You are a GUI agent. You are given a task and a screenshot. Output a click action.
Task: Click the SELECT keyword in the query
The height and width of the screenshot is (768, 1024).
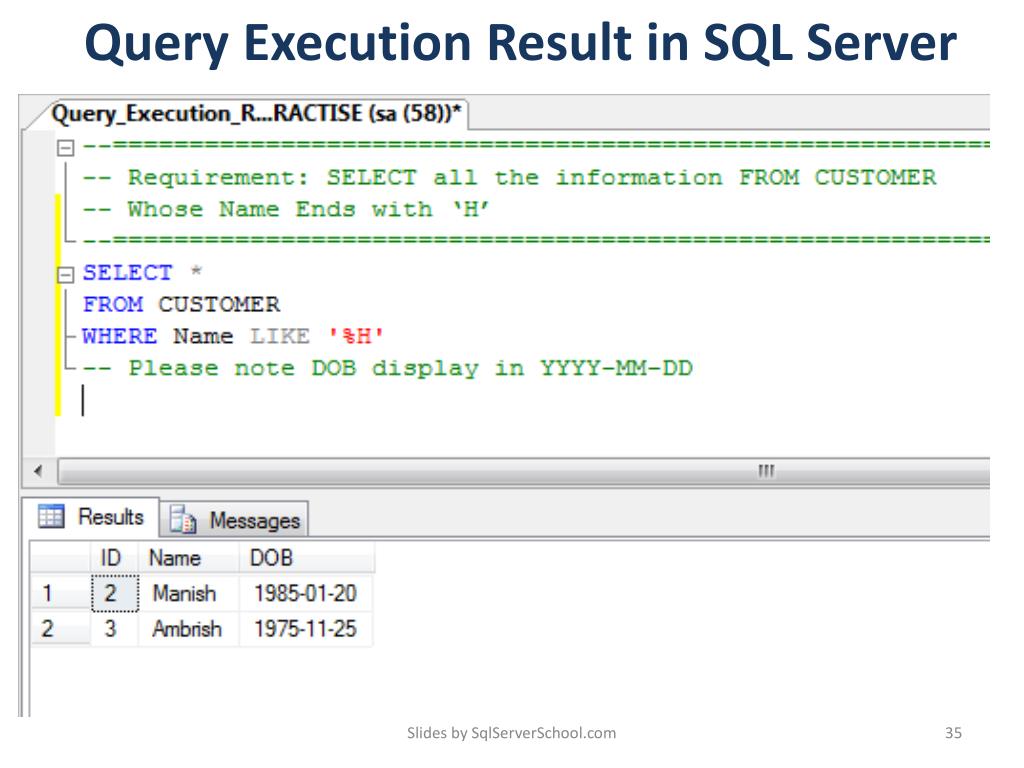pyautogui.click(x=127, y=272)
